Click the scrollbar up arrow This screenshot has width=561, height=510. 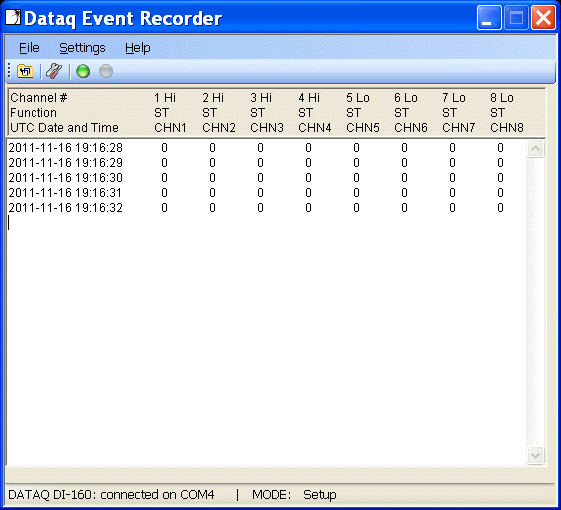click(x=536, y=149)
